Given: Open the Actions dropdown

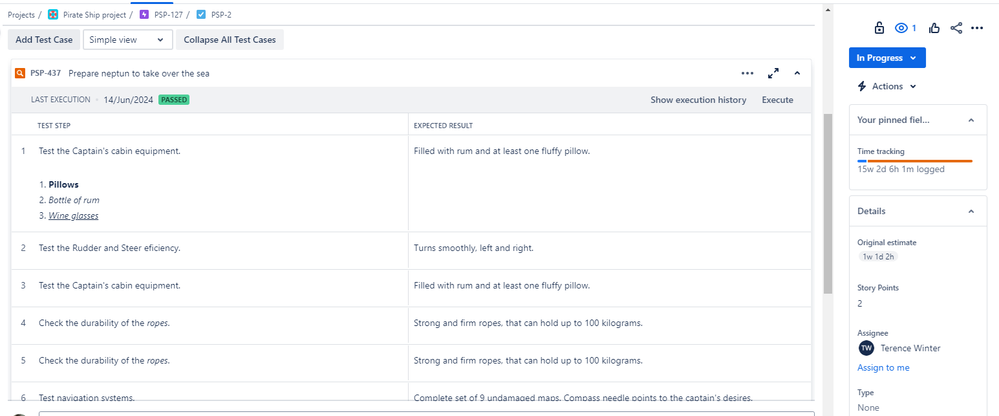Looking at the screenshot, I should tap(886, 86).
